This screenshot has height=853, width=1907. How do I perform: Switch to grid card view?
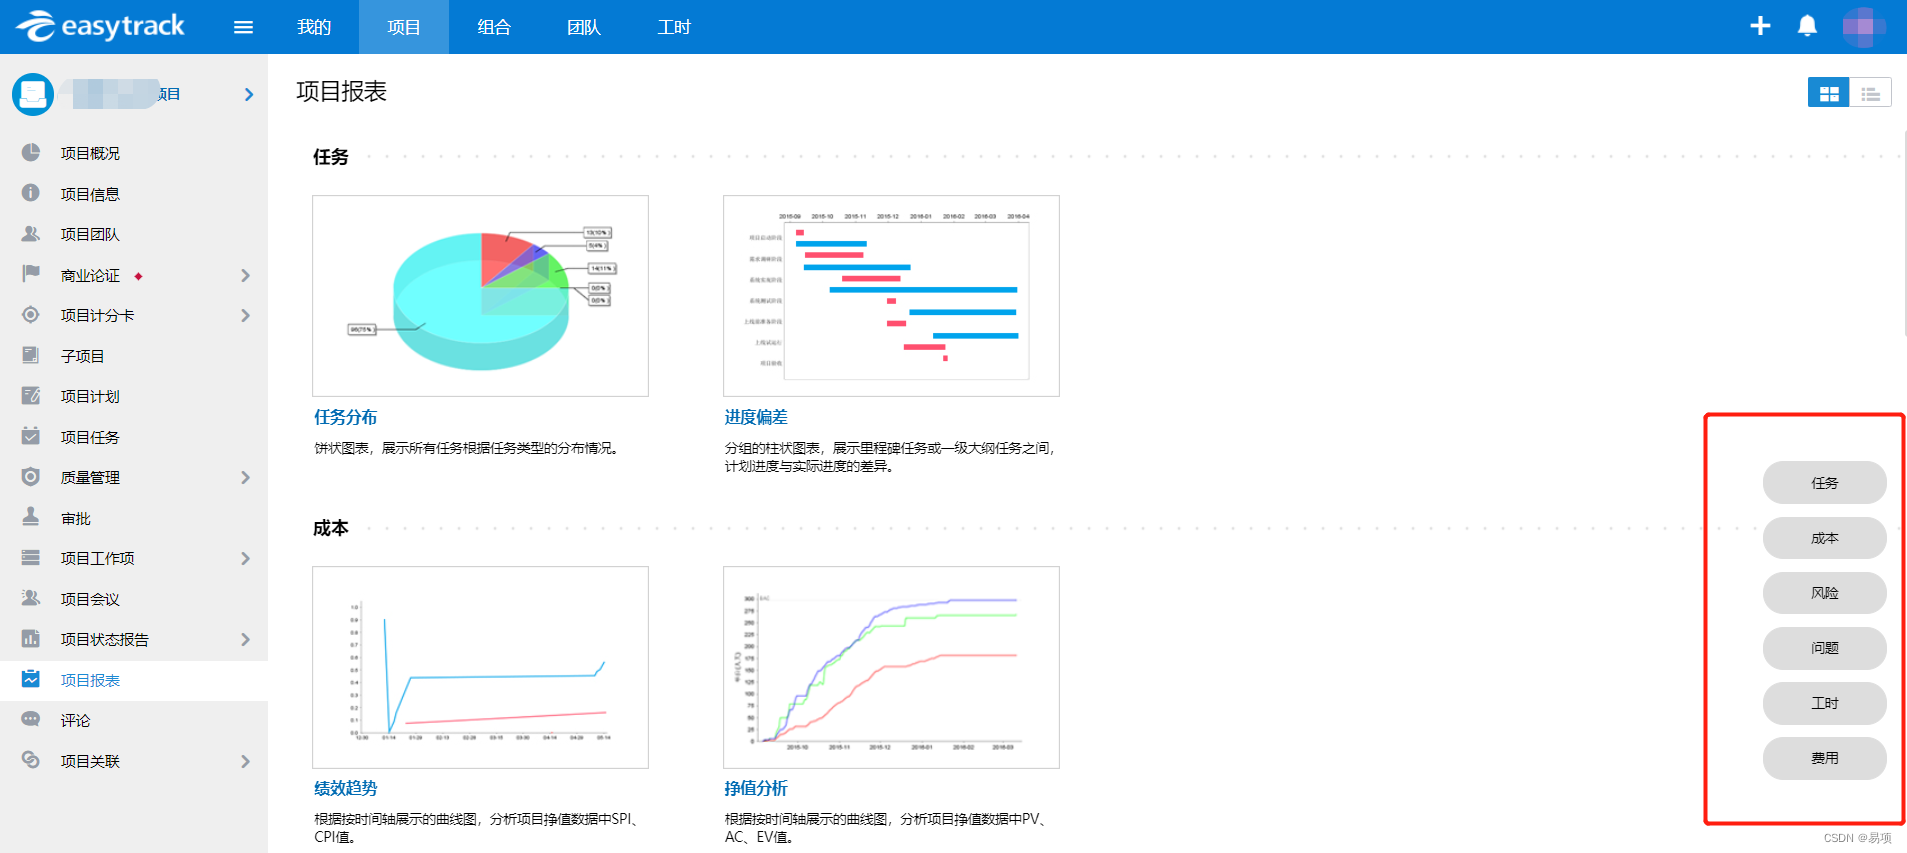coord(1829,93)
